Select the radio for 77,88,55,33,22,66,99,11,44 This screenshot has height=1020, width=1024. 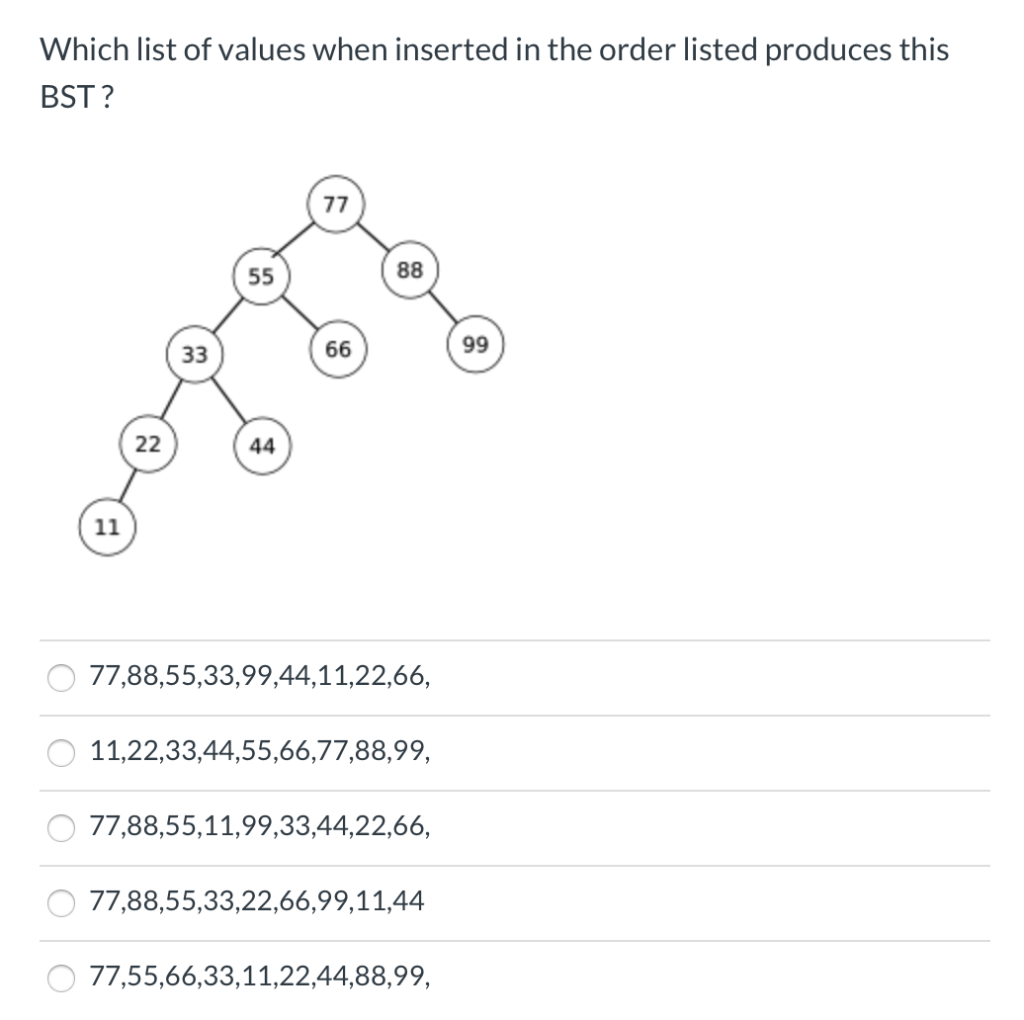tap(60, 901)
